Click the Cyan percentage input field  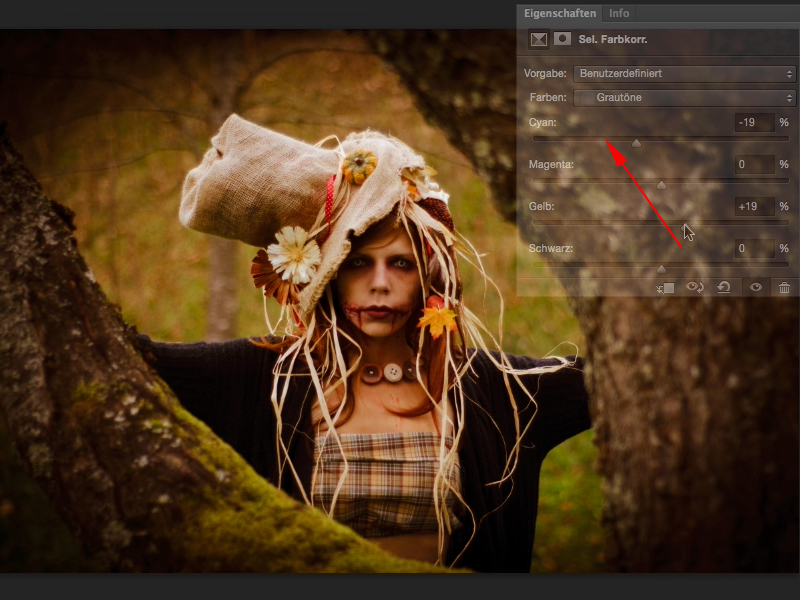tap(755, 122)
